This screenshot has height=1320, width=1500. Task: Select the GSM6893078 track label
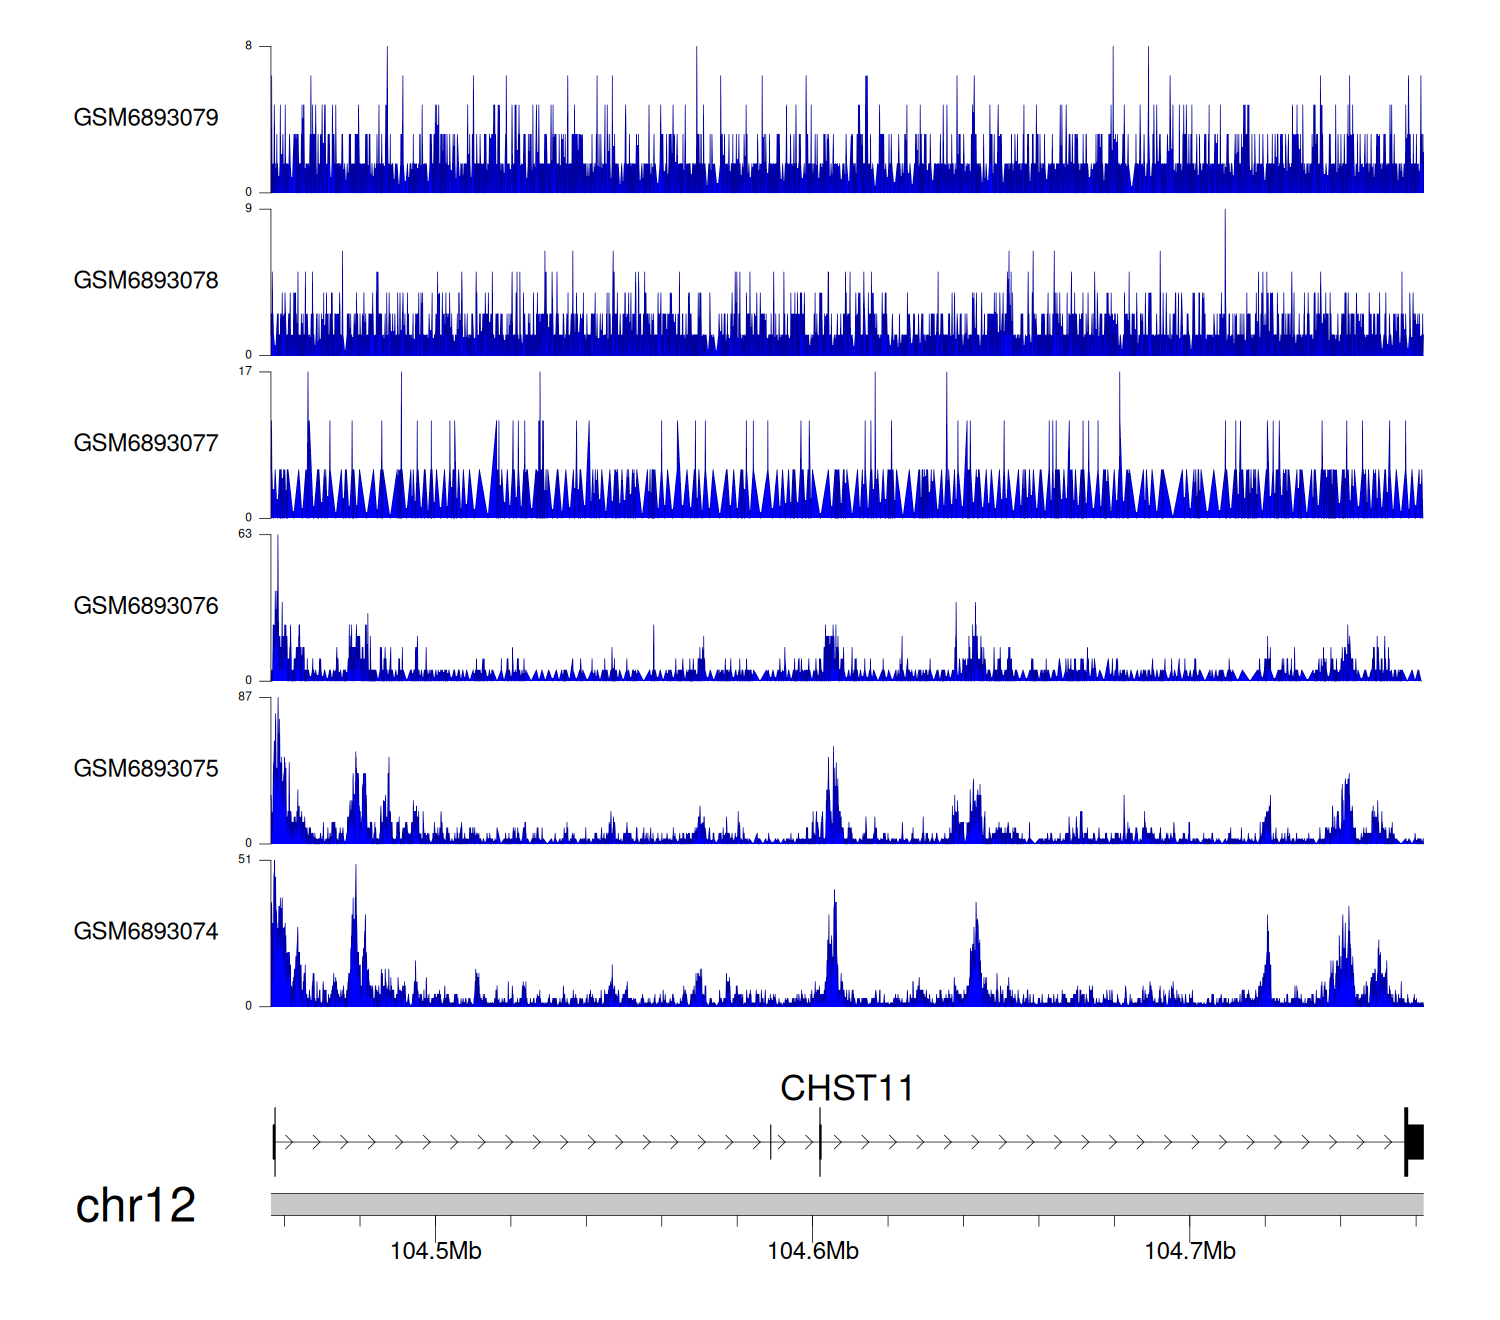146,281
